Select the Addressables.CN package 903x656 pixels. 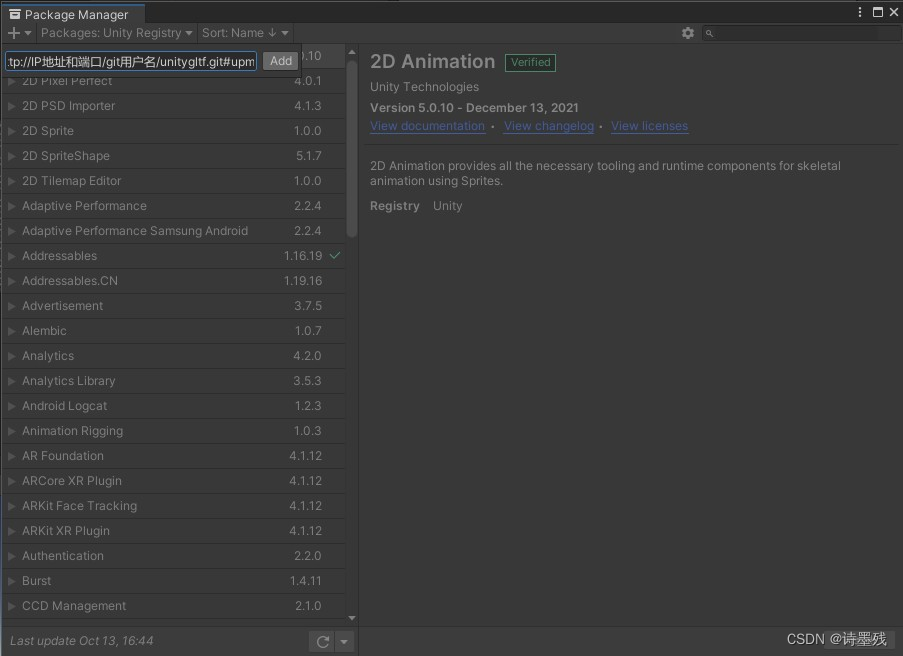click(70, 281)
